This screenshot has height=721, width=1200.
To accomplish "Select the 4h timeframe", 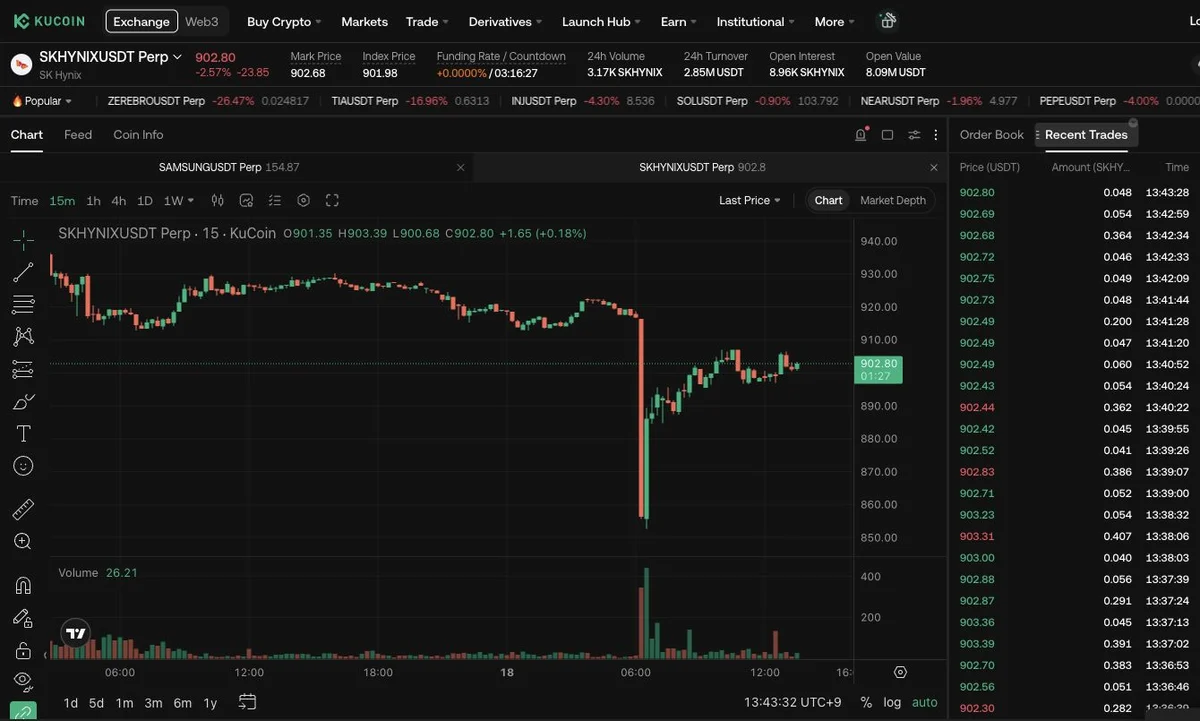I will (118, 200).
